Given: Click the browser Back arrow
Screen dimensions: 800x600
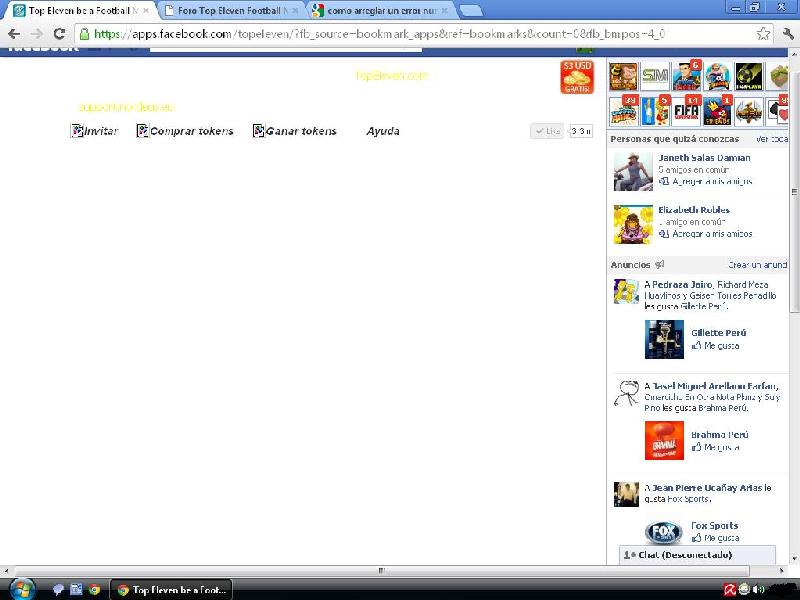Looking at the screenshot, I should coord(14,33).
